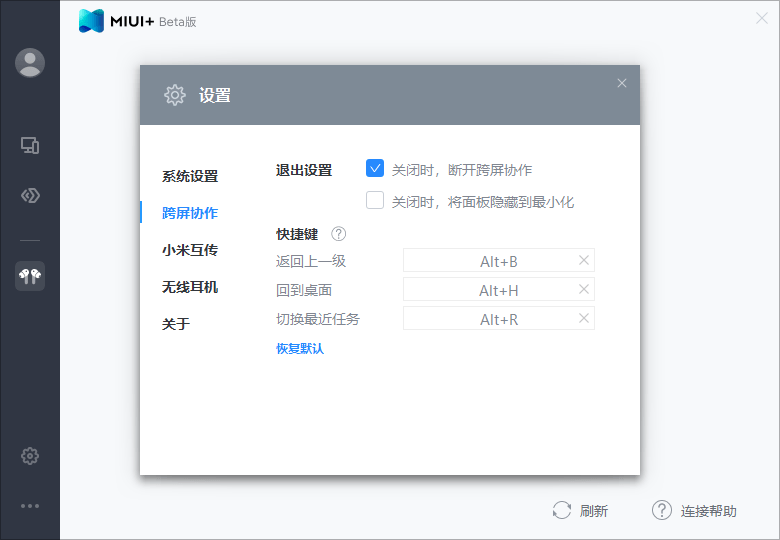Screen dimensions: 780x540
Task: Enable 关闭时，将面板隐藏到最小化 checkbox
Action: pyautogui.click(x=375, y=200)
